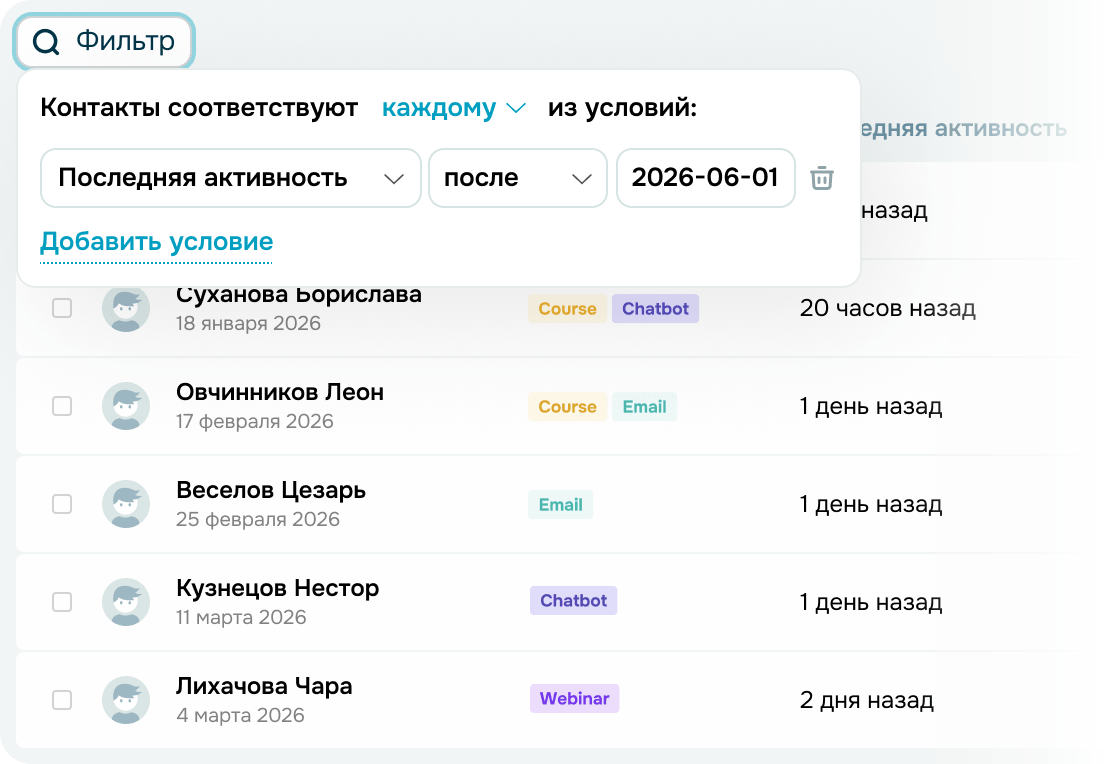This screenshot has height=764, width=1110.
Task: Click the '2 дня назад' activity value
Action: pos(866,700)
